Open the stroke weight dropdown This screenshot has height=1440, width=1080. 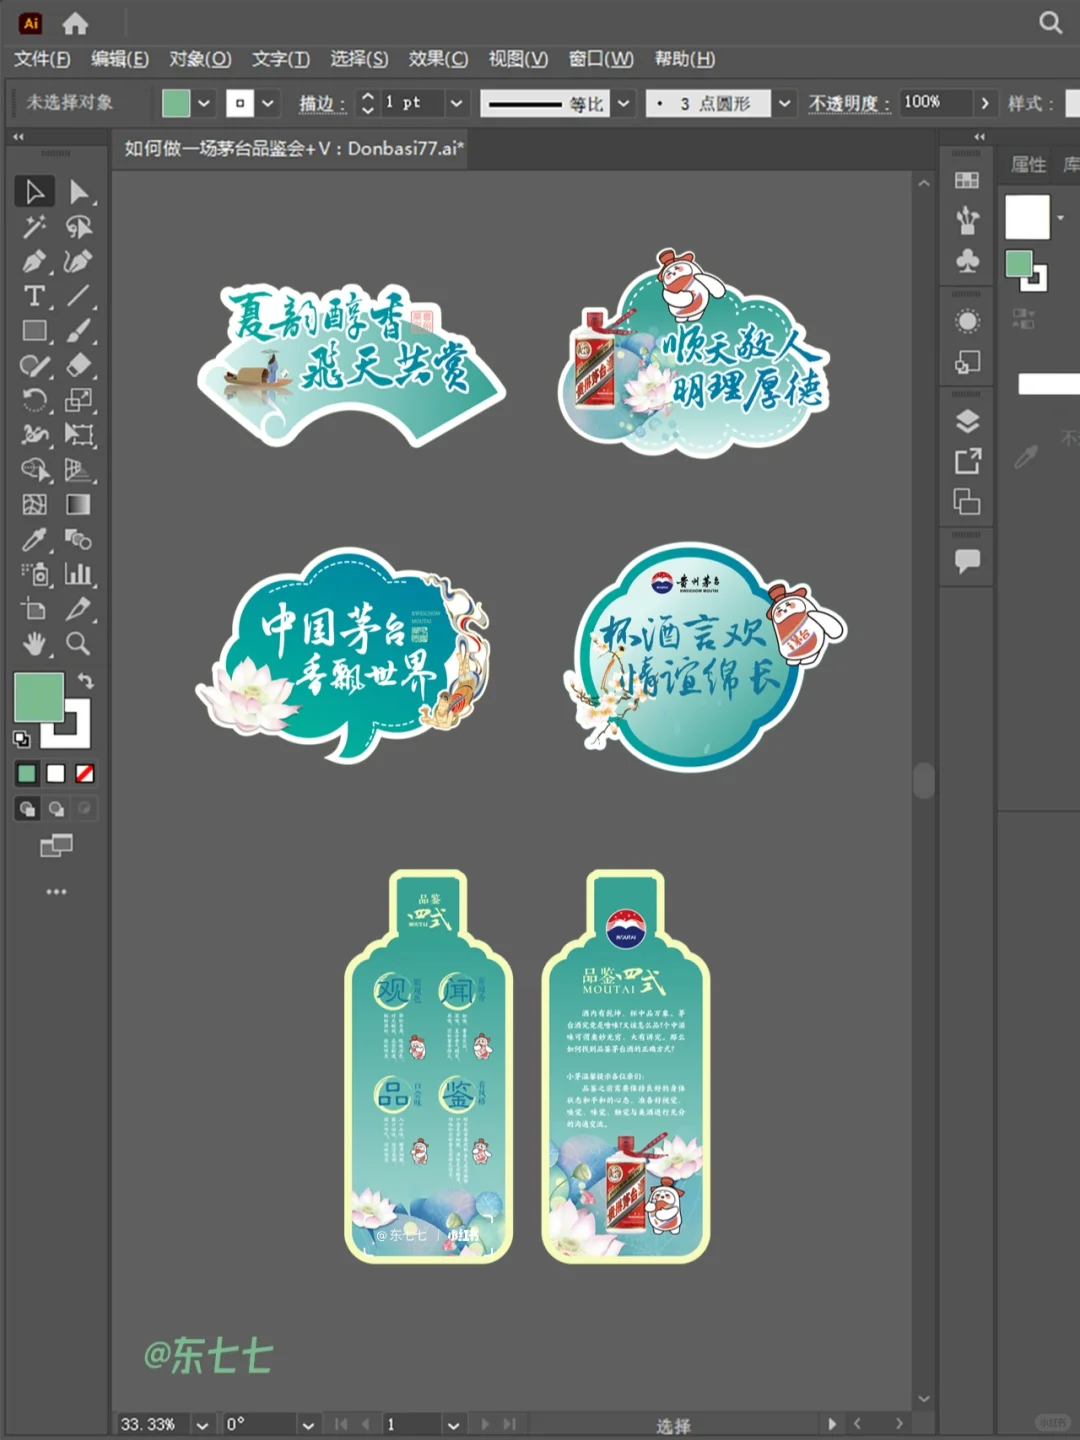(456, 103)
